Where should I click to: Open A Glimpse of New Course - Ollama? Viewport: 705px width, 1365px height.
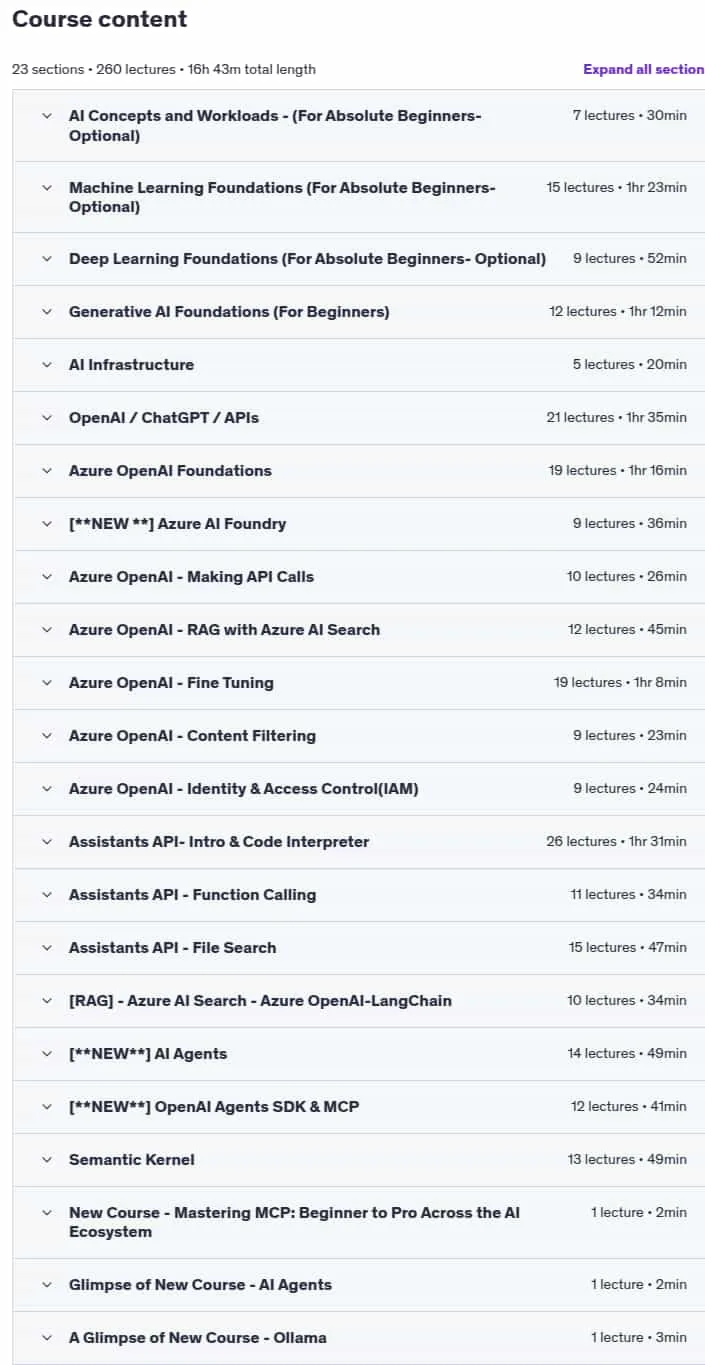tap(359, 1338)
